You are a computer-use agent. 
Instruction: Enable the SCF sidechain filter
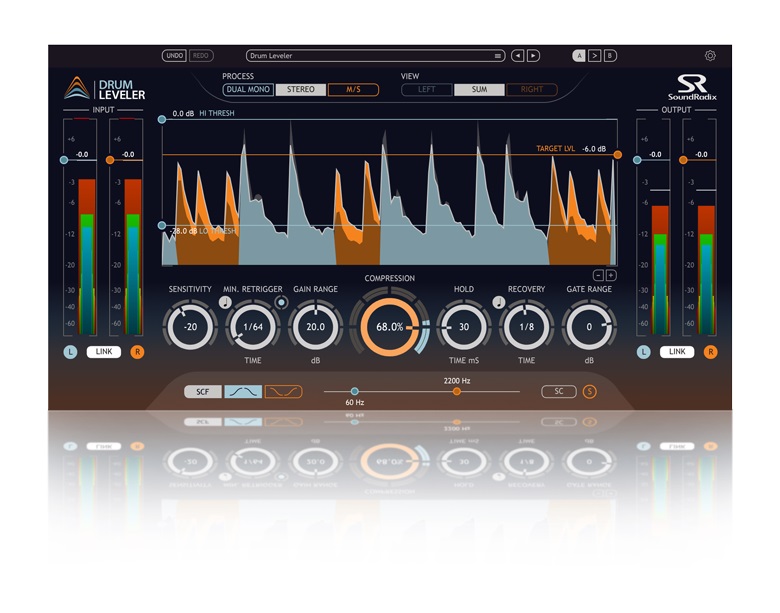pyautogui.click(x=202, y=392)
